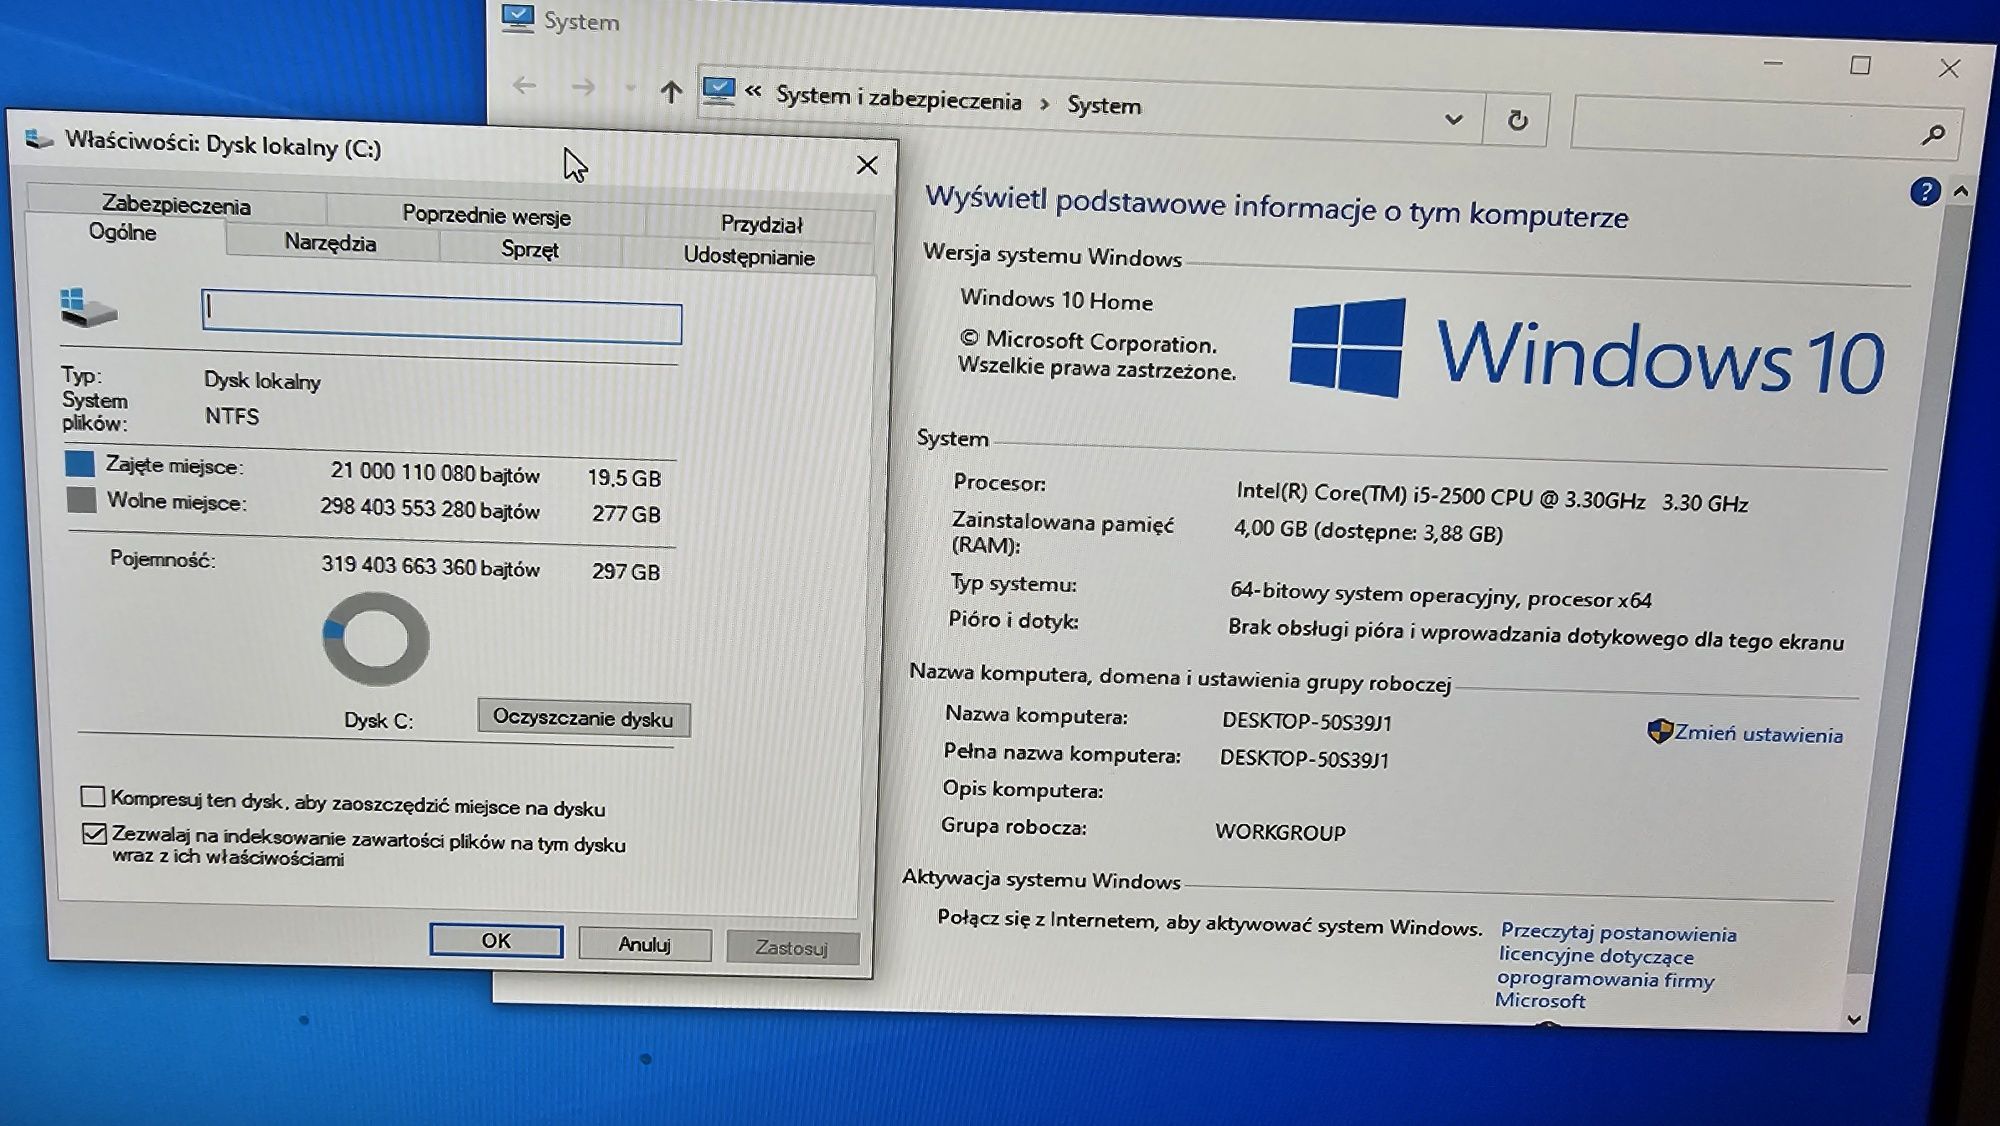Switch to Przydział tab
The height and width of the screenshot is (1126, 2000).
pos(761,224)
